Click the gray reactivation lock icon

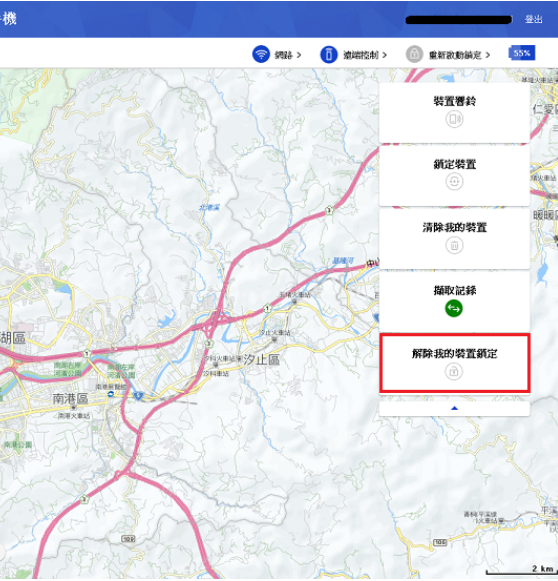point(414,54)
